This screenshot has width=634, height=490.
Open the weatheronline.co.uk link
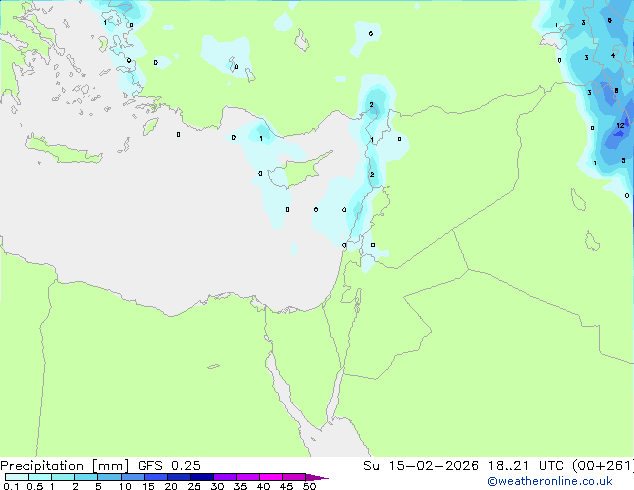coord(550,481)
